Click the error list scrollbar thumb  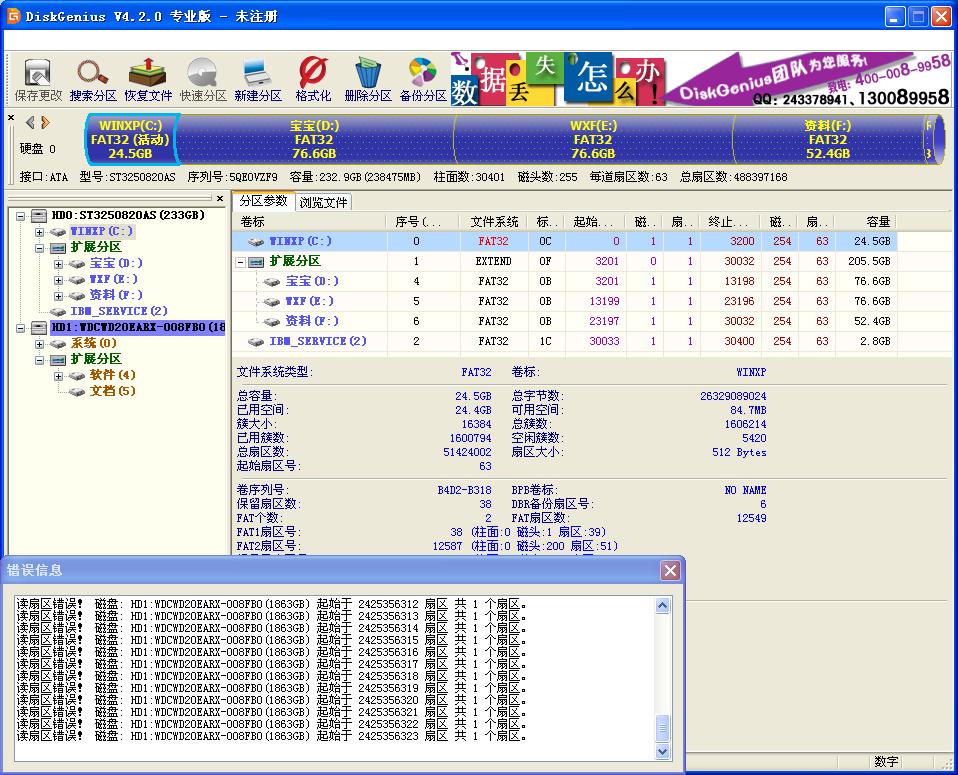click(x=663, y=728)
